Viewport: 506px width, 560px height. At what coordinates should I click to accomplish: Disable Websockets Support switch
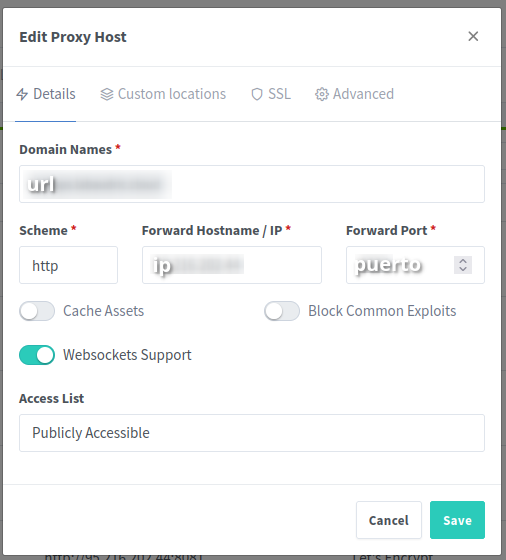pos(37,355)
